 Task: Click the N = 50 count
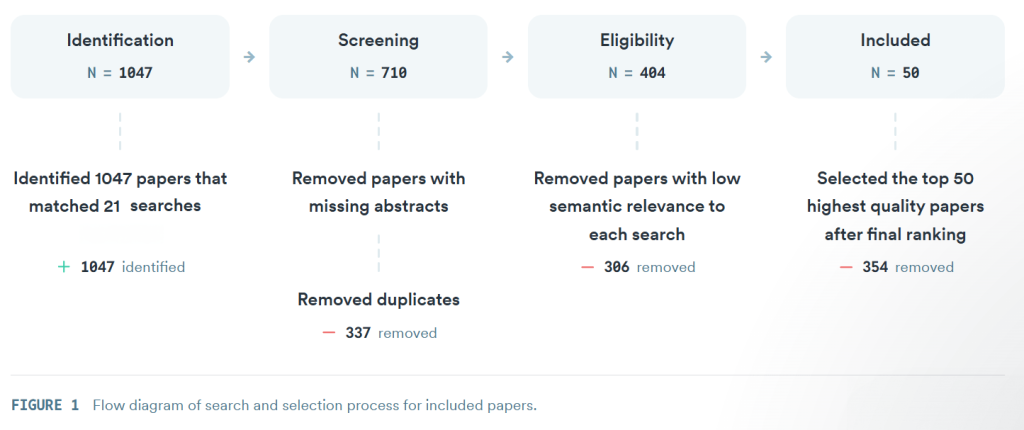click(895, 73)
